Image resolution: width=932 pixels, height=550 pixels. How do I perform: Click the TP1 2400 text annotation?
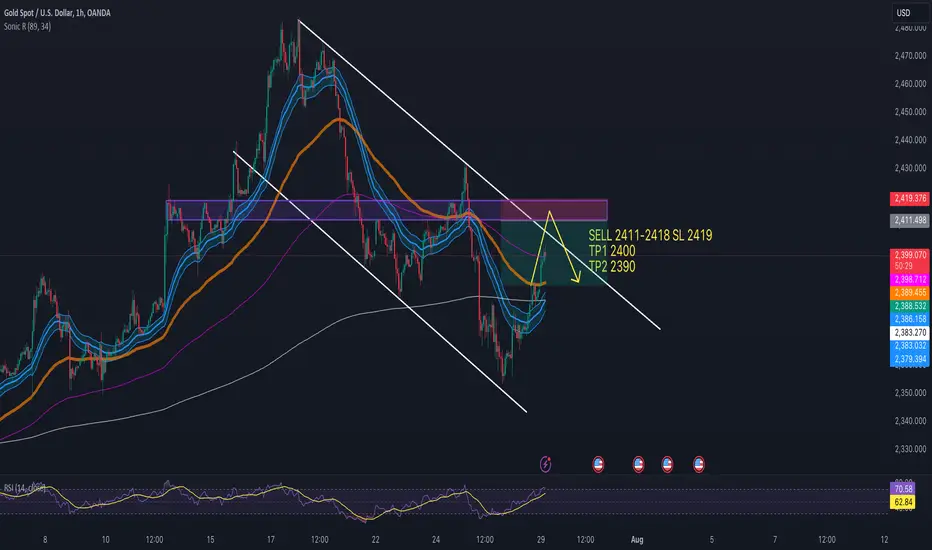coord(612,250)
